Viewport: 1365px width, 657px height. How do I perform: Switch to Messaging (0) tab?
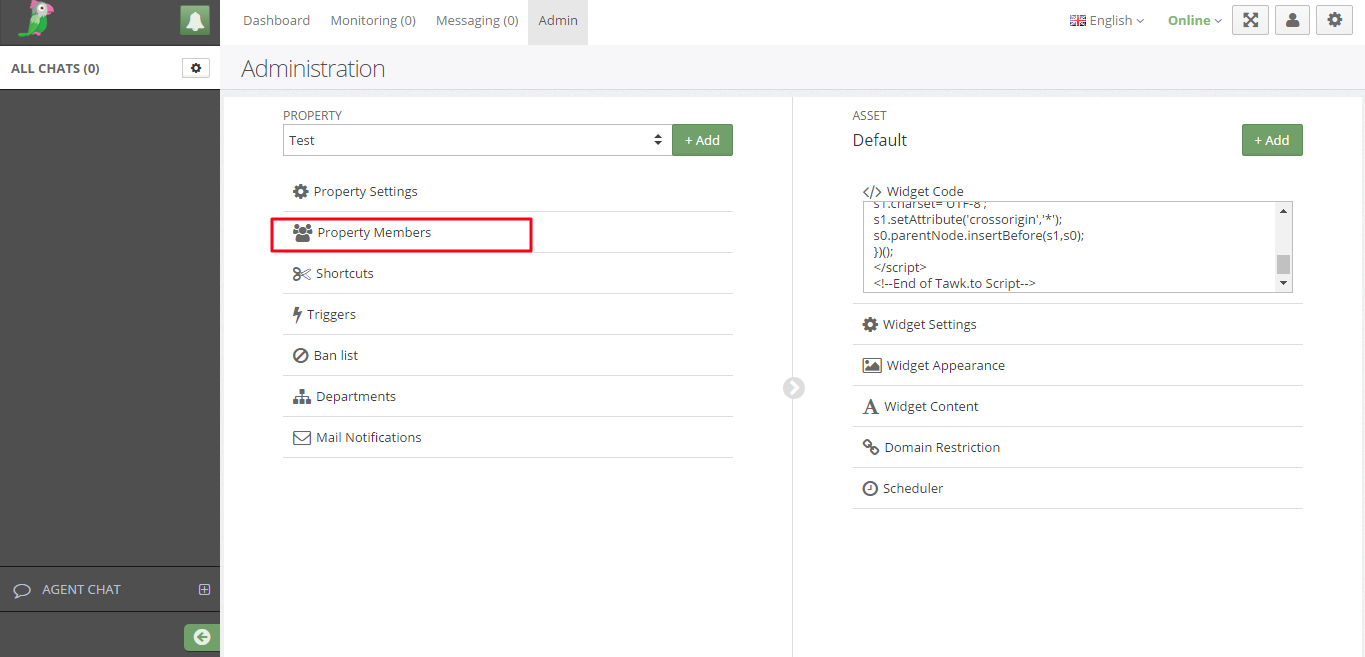pyautogui.click(x=477, y=20)
